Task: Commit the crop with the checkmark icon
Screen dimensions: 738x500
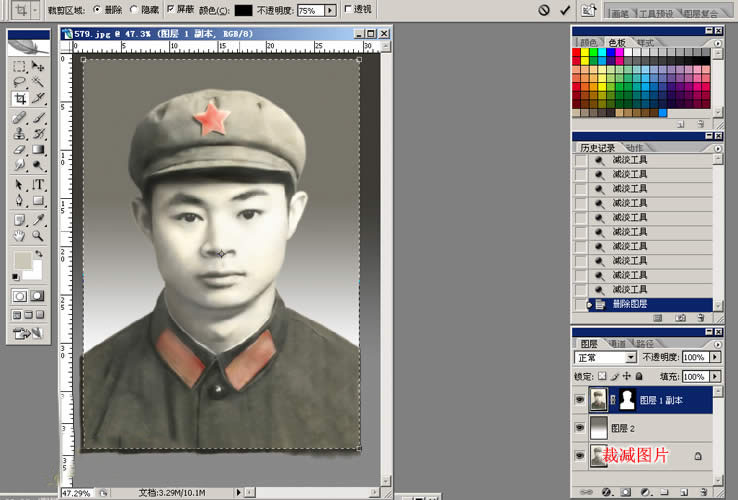Action: [x=565, y=9]
